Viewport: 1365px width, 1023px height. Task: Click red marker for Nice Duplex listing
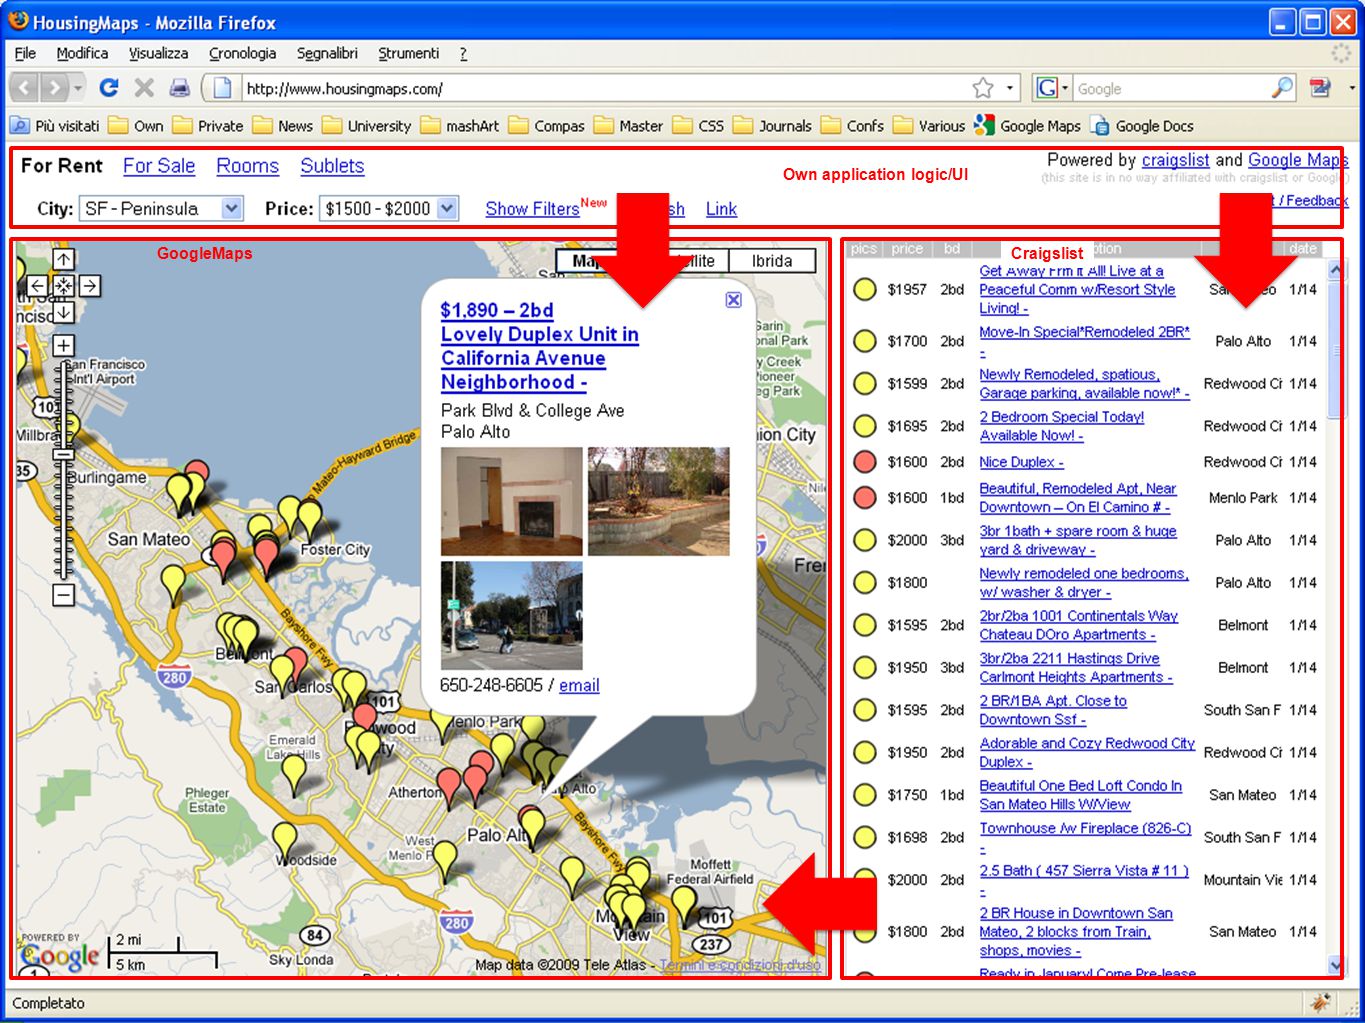click(865, 462)
